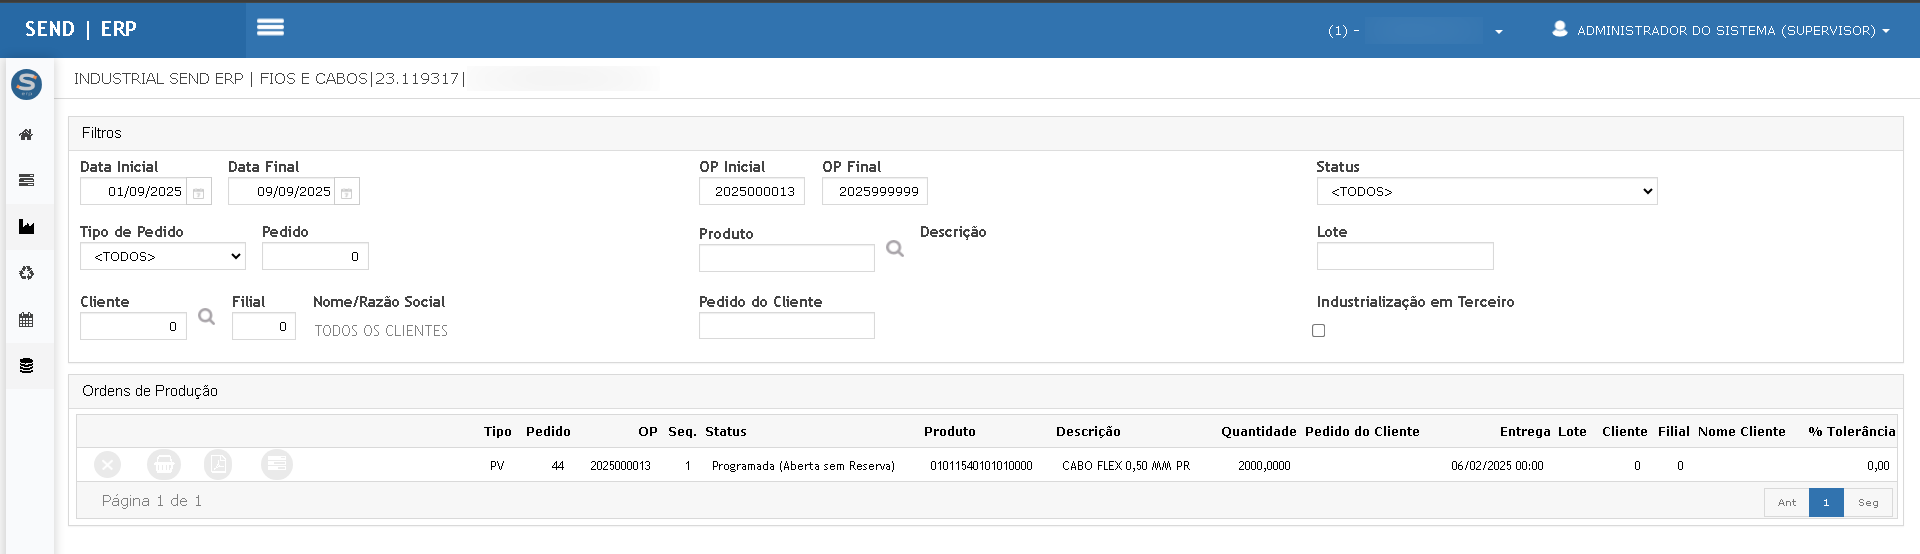Focus the Pedido do Cliente input field
The image size is (1920, 554).
click(x=786, y=326)
